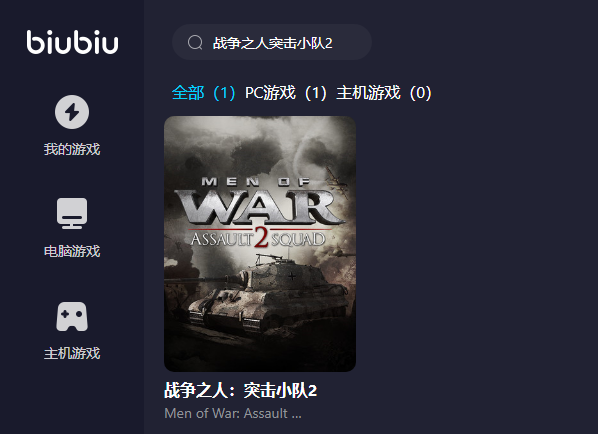
Task: Click the sidebar 主机游戏 text label
Action: tap(72, 354)
